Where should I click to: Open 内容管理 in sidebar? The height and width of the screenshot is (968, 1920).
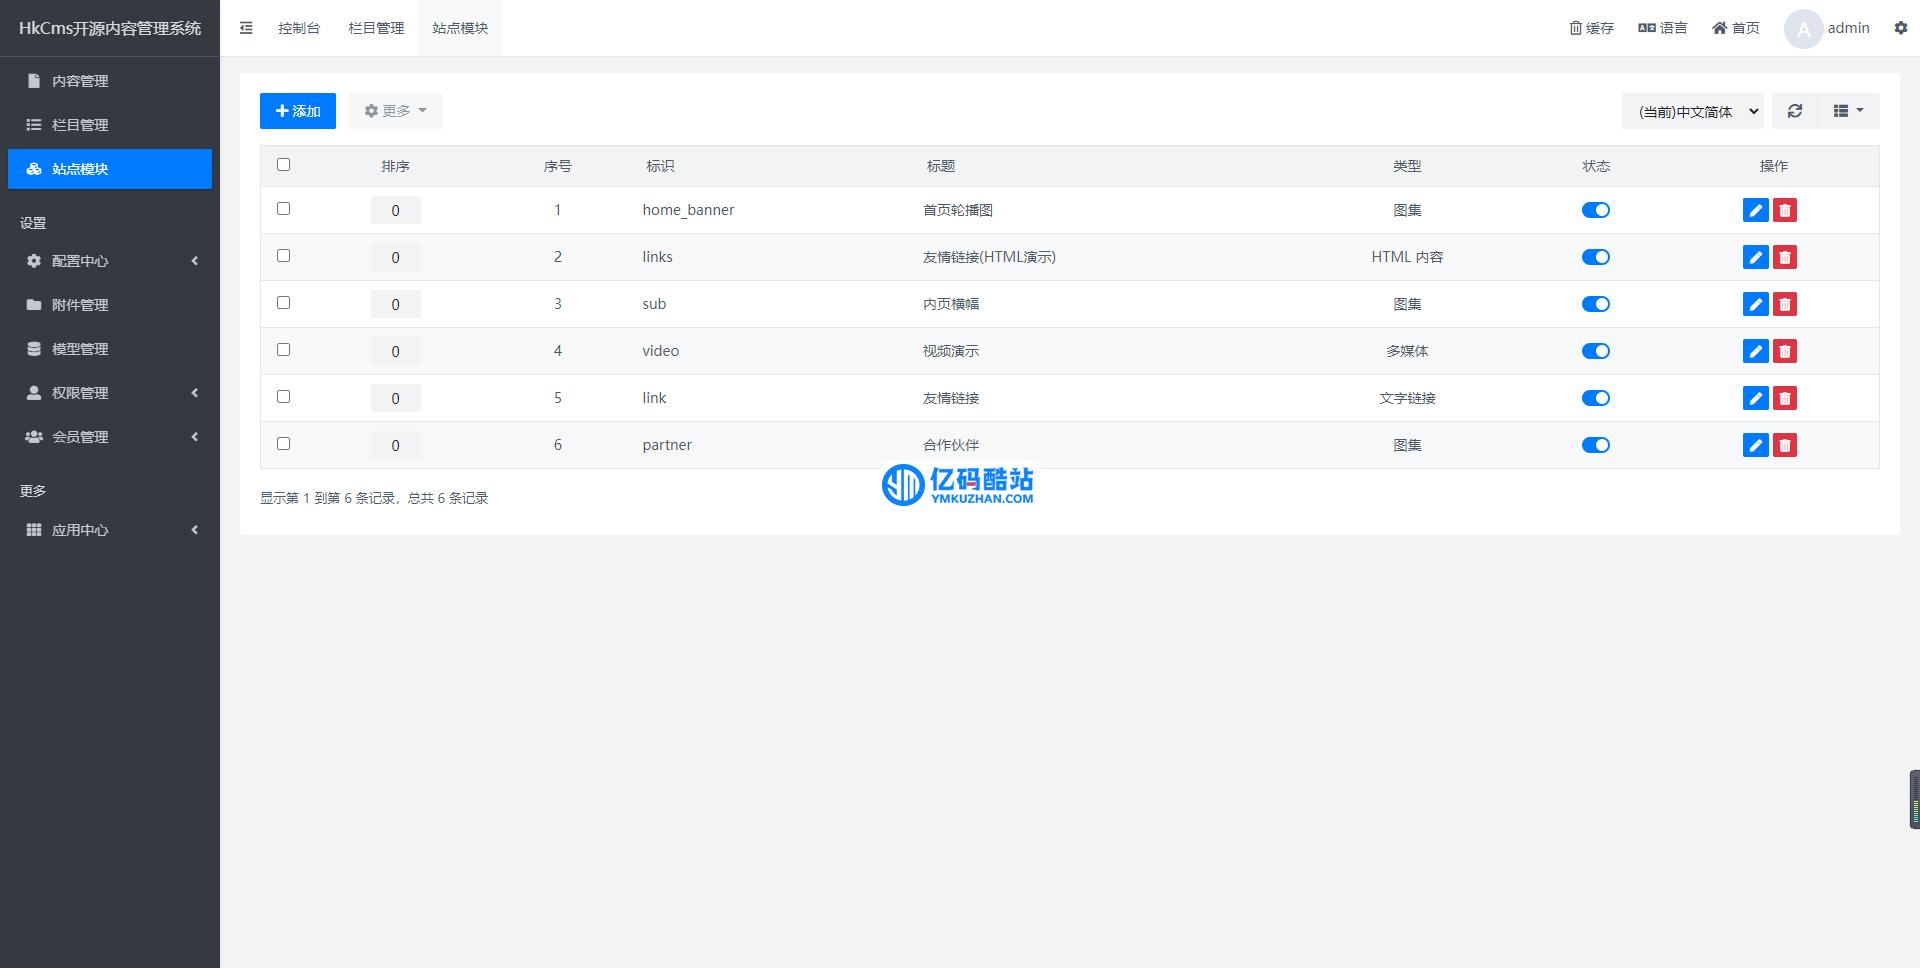click(x=110, y=81)
